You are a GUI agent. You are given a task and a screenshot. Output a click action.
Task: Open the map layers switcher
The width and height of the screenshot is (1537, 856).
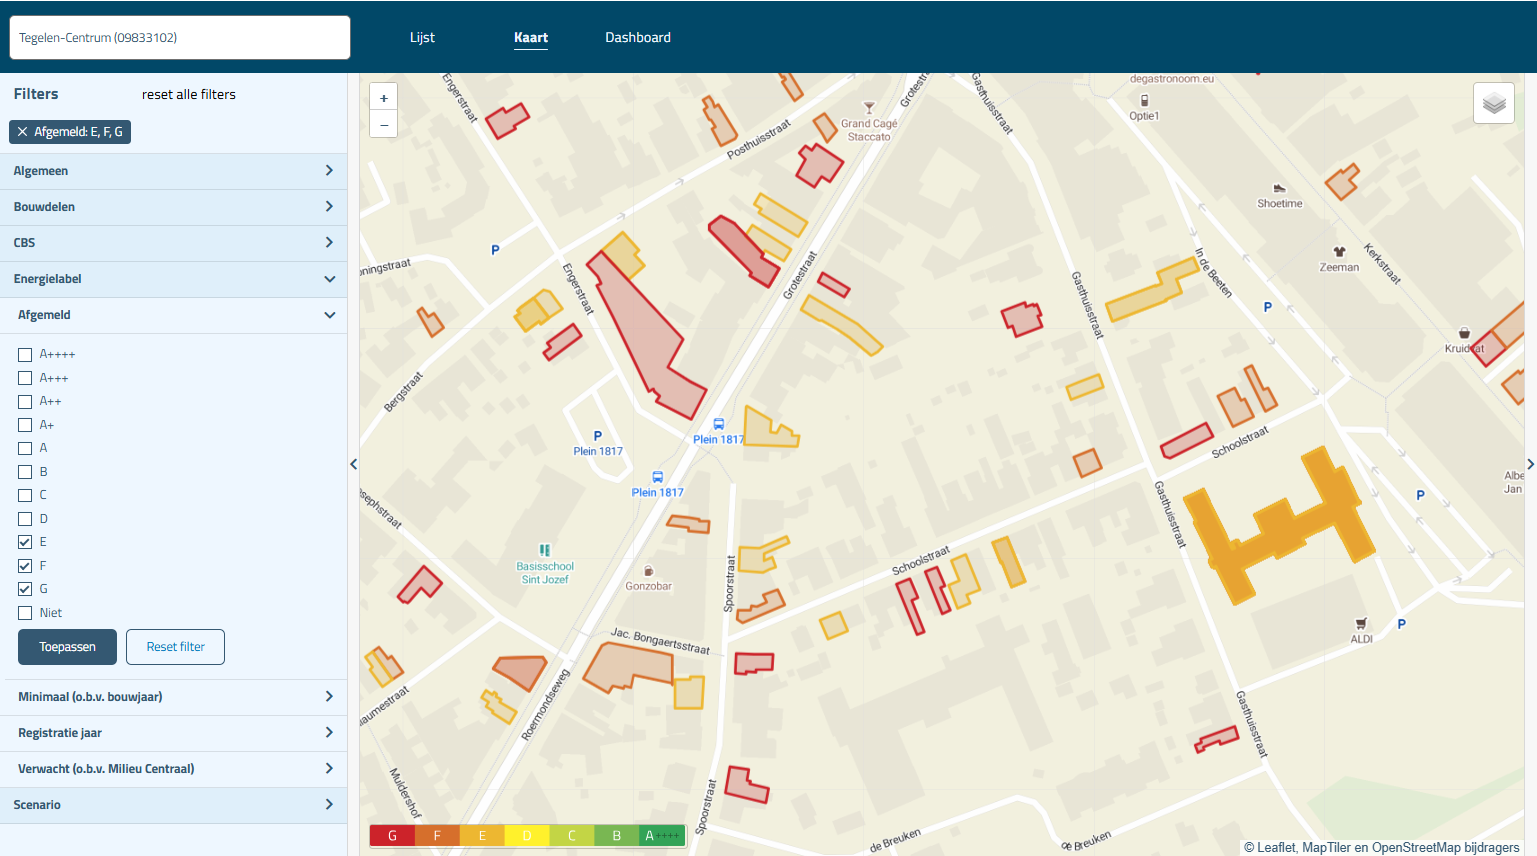click(1493, 104)
